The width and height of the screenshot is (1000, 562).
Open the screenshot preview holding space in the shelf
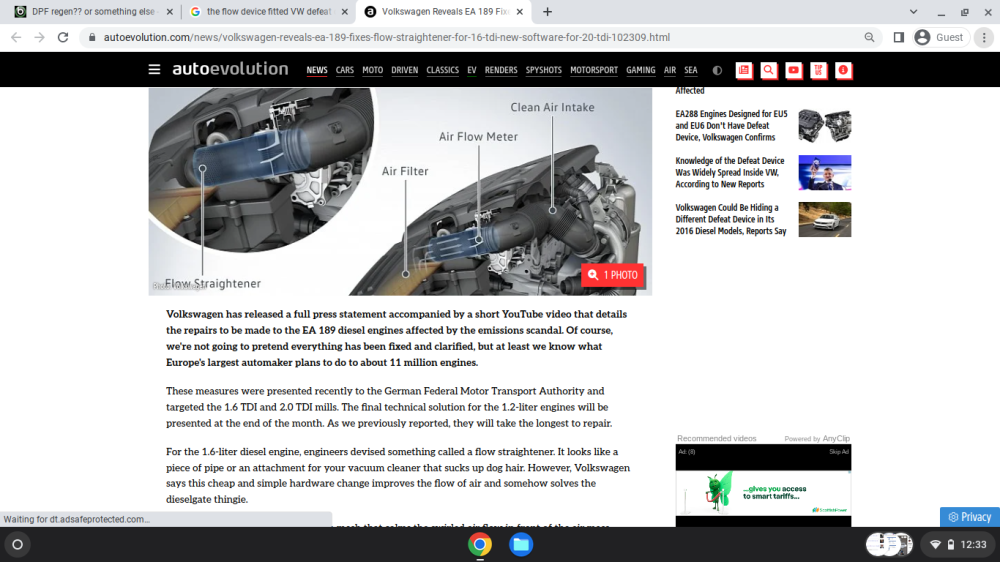[890, 544]
